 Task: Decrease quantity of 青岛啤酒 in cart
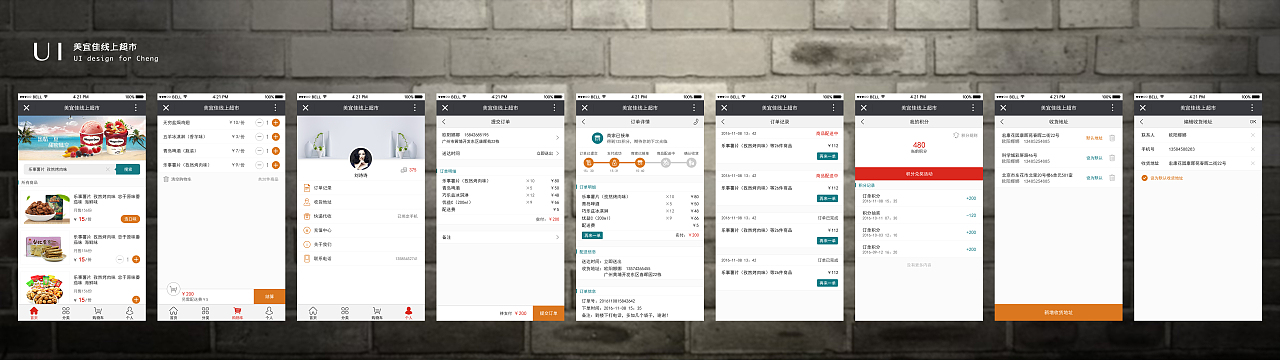click(x=259, y=151)
